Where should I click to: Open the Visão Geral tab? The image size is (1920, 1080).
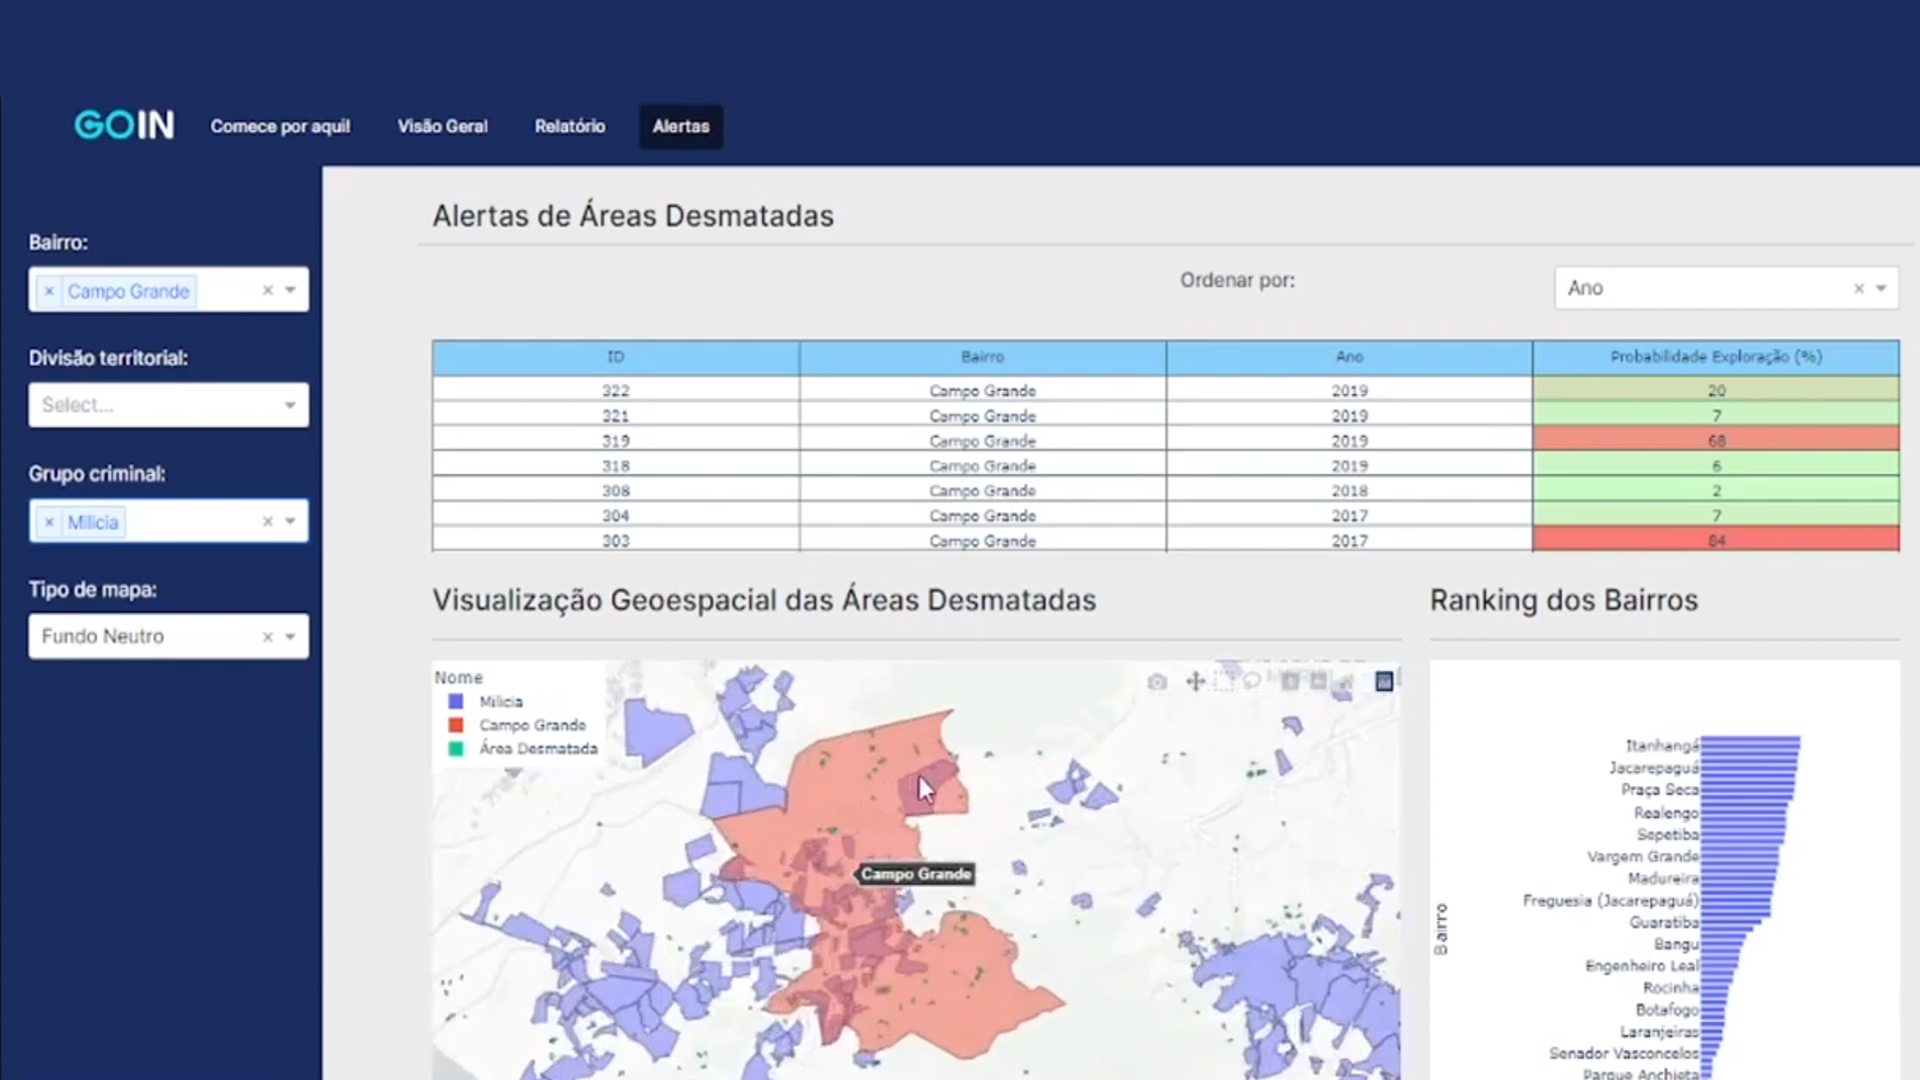(442, 126)
